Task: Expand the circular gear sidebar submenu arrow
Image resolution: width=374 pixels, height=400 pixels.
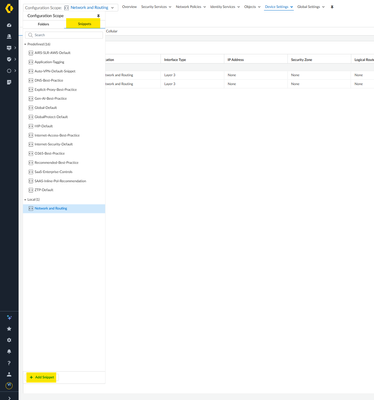Action: pos(15,71)
